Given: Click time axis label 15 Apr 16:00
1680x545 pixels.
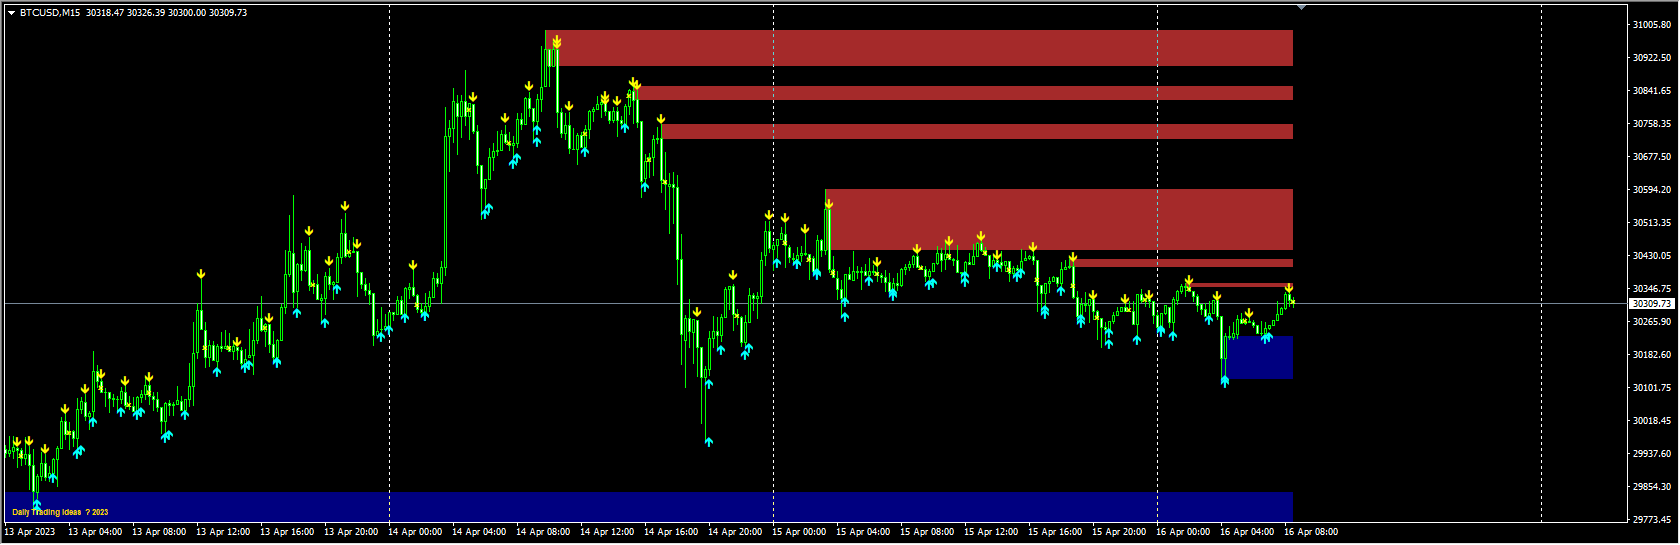Looking at the screenshot, I should [1055, 532].
